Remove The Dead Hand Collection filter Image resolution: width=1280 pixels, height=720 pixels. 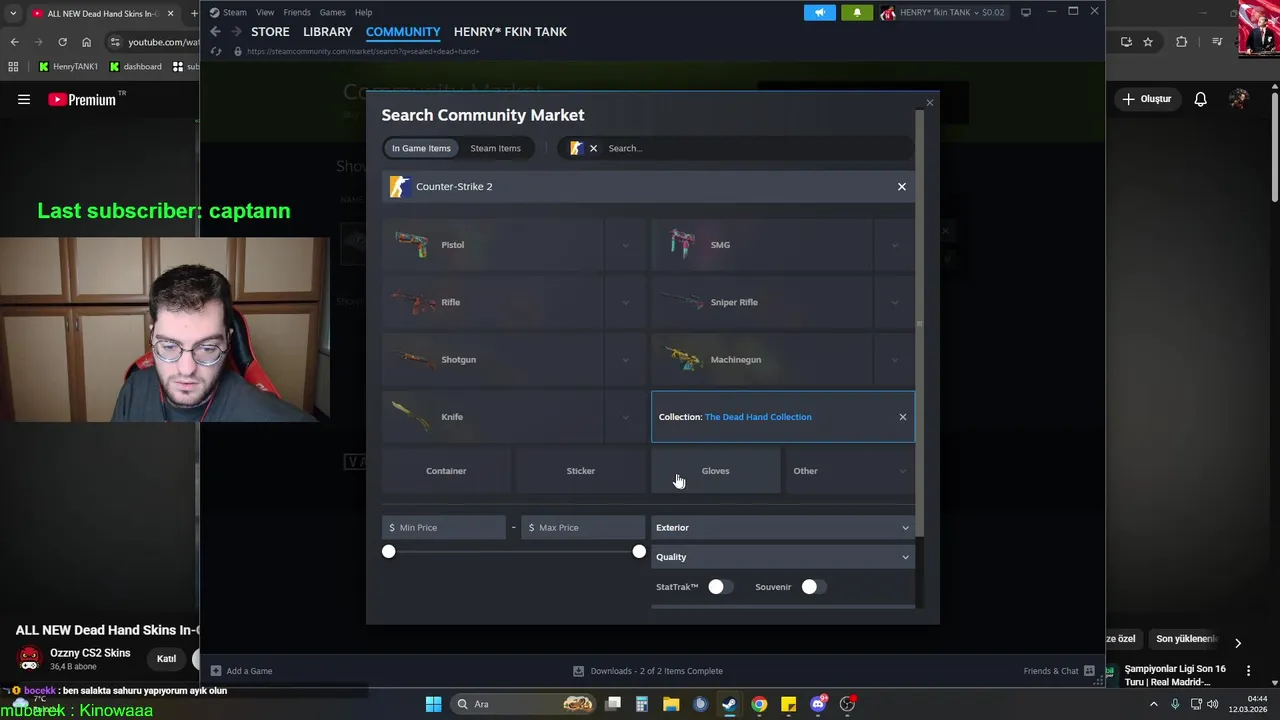[x=902, y=417]
